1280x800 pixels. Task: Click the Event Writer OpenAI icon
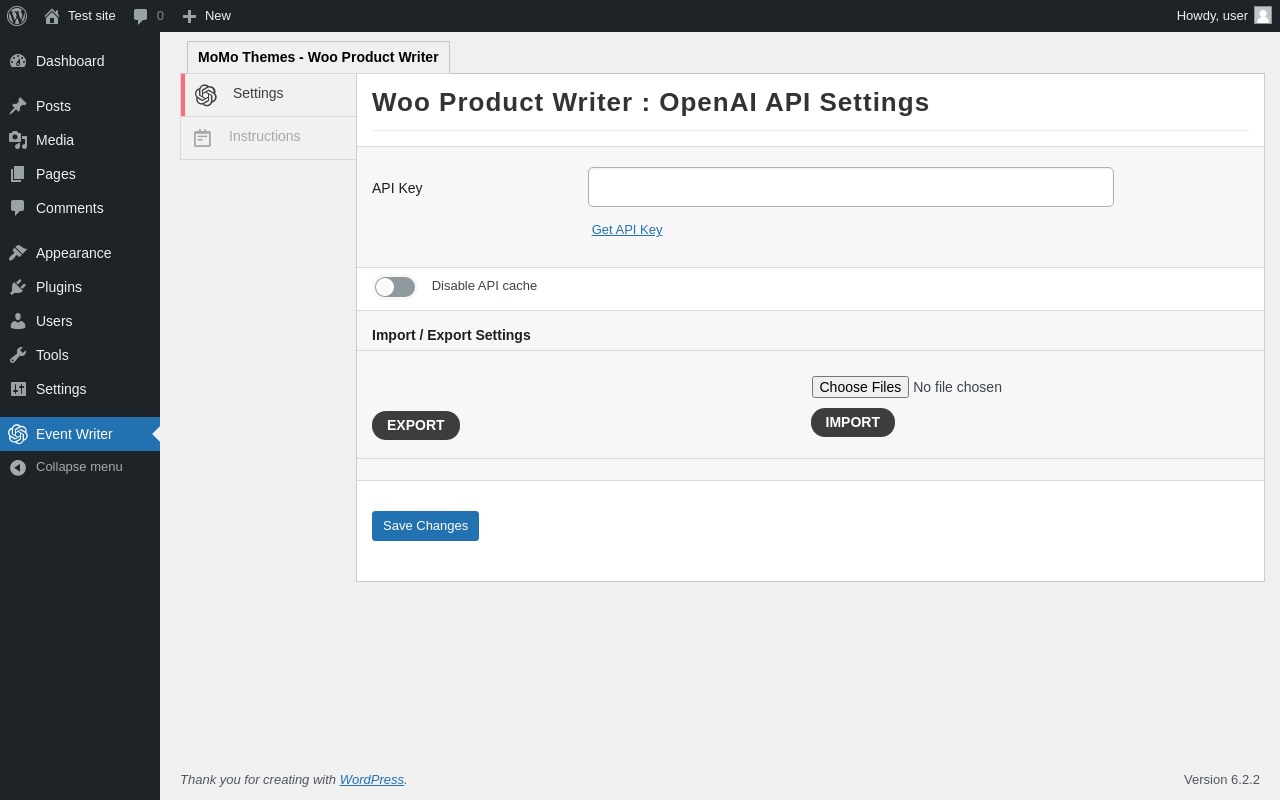(x=18, y=434)
